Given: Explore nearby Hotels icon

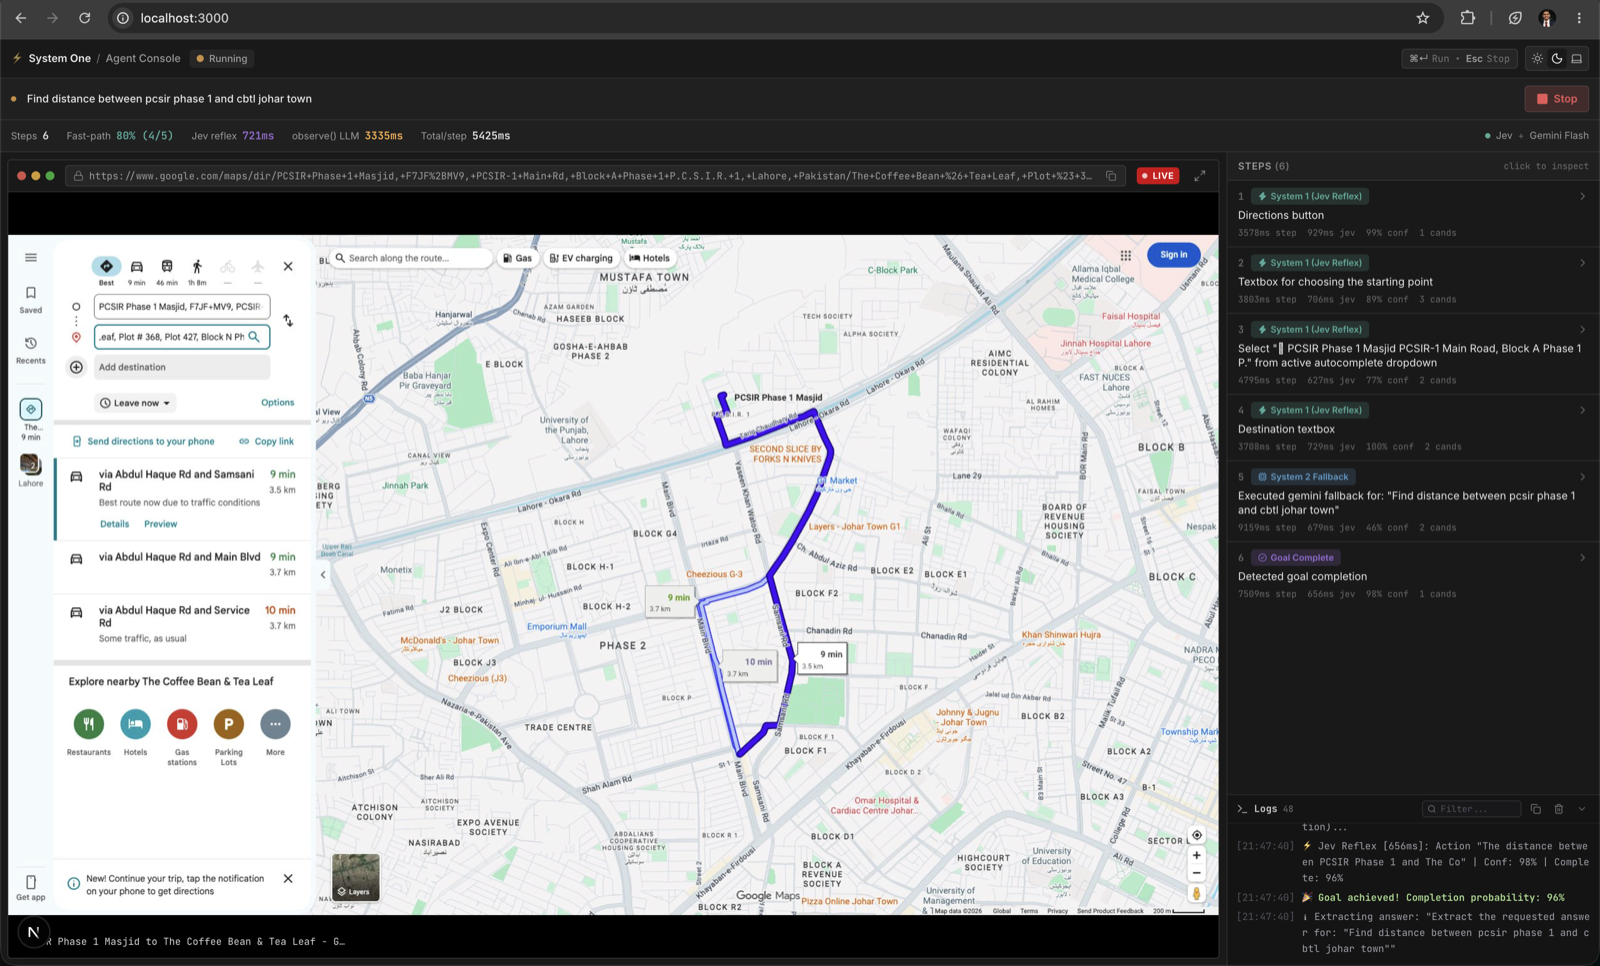Looking at the screenshot, I should pos(135,724).
